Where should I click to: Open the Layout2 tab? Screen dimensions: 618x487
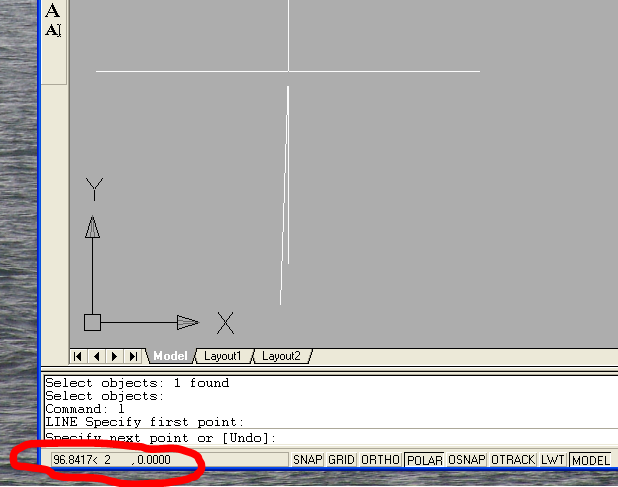click(x=281, y=356)
